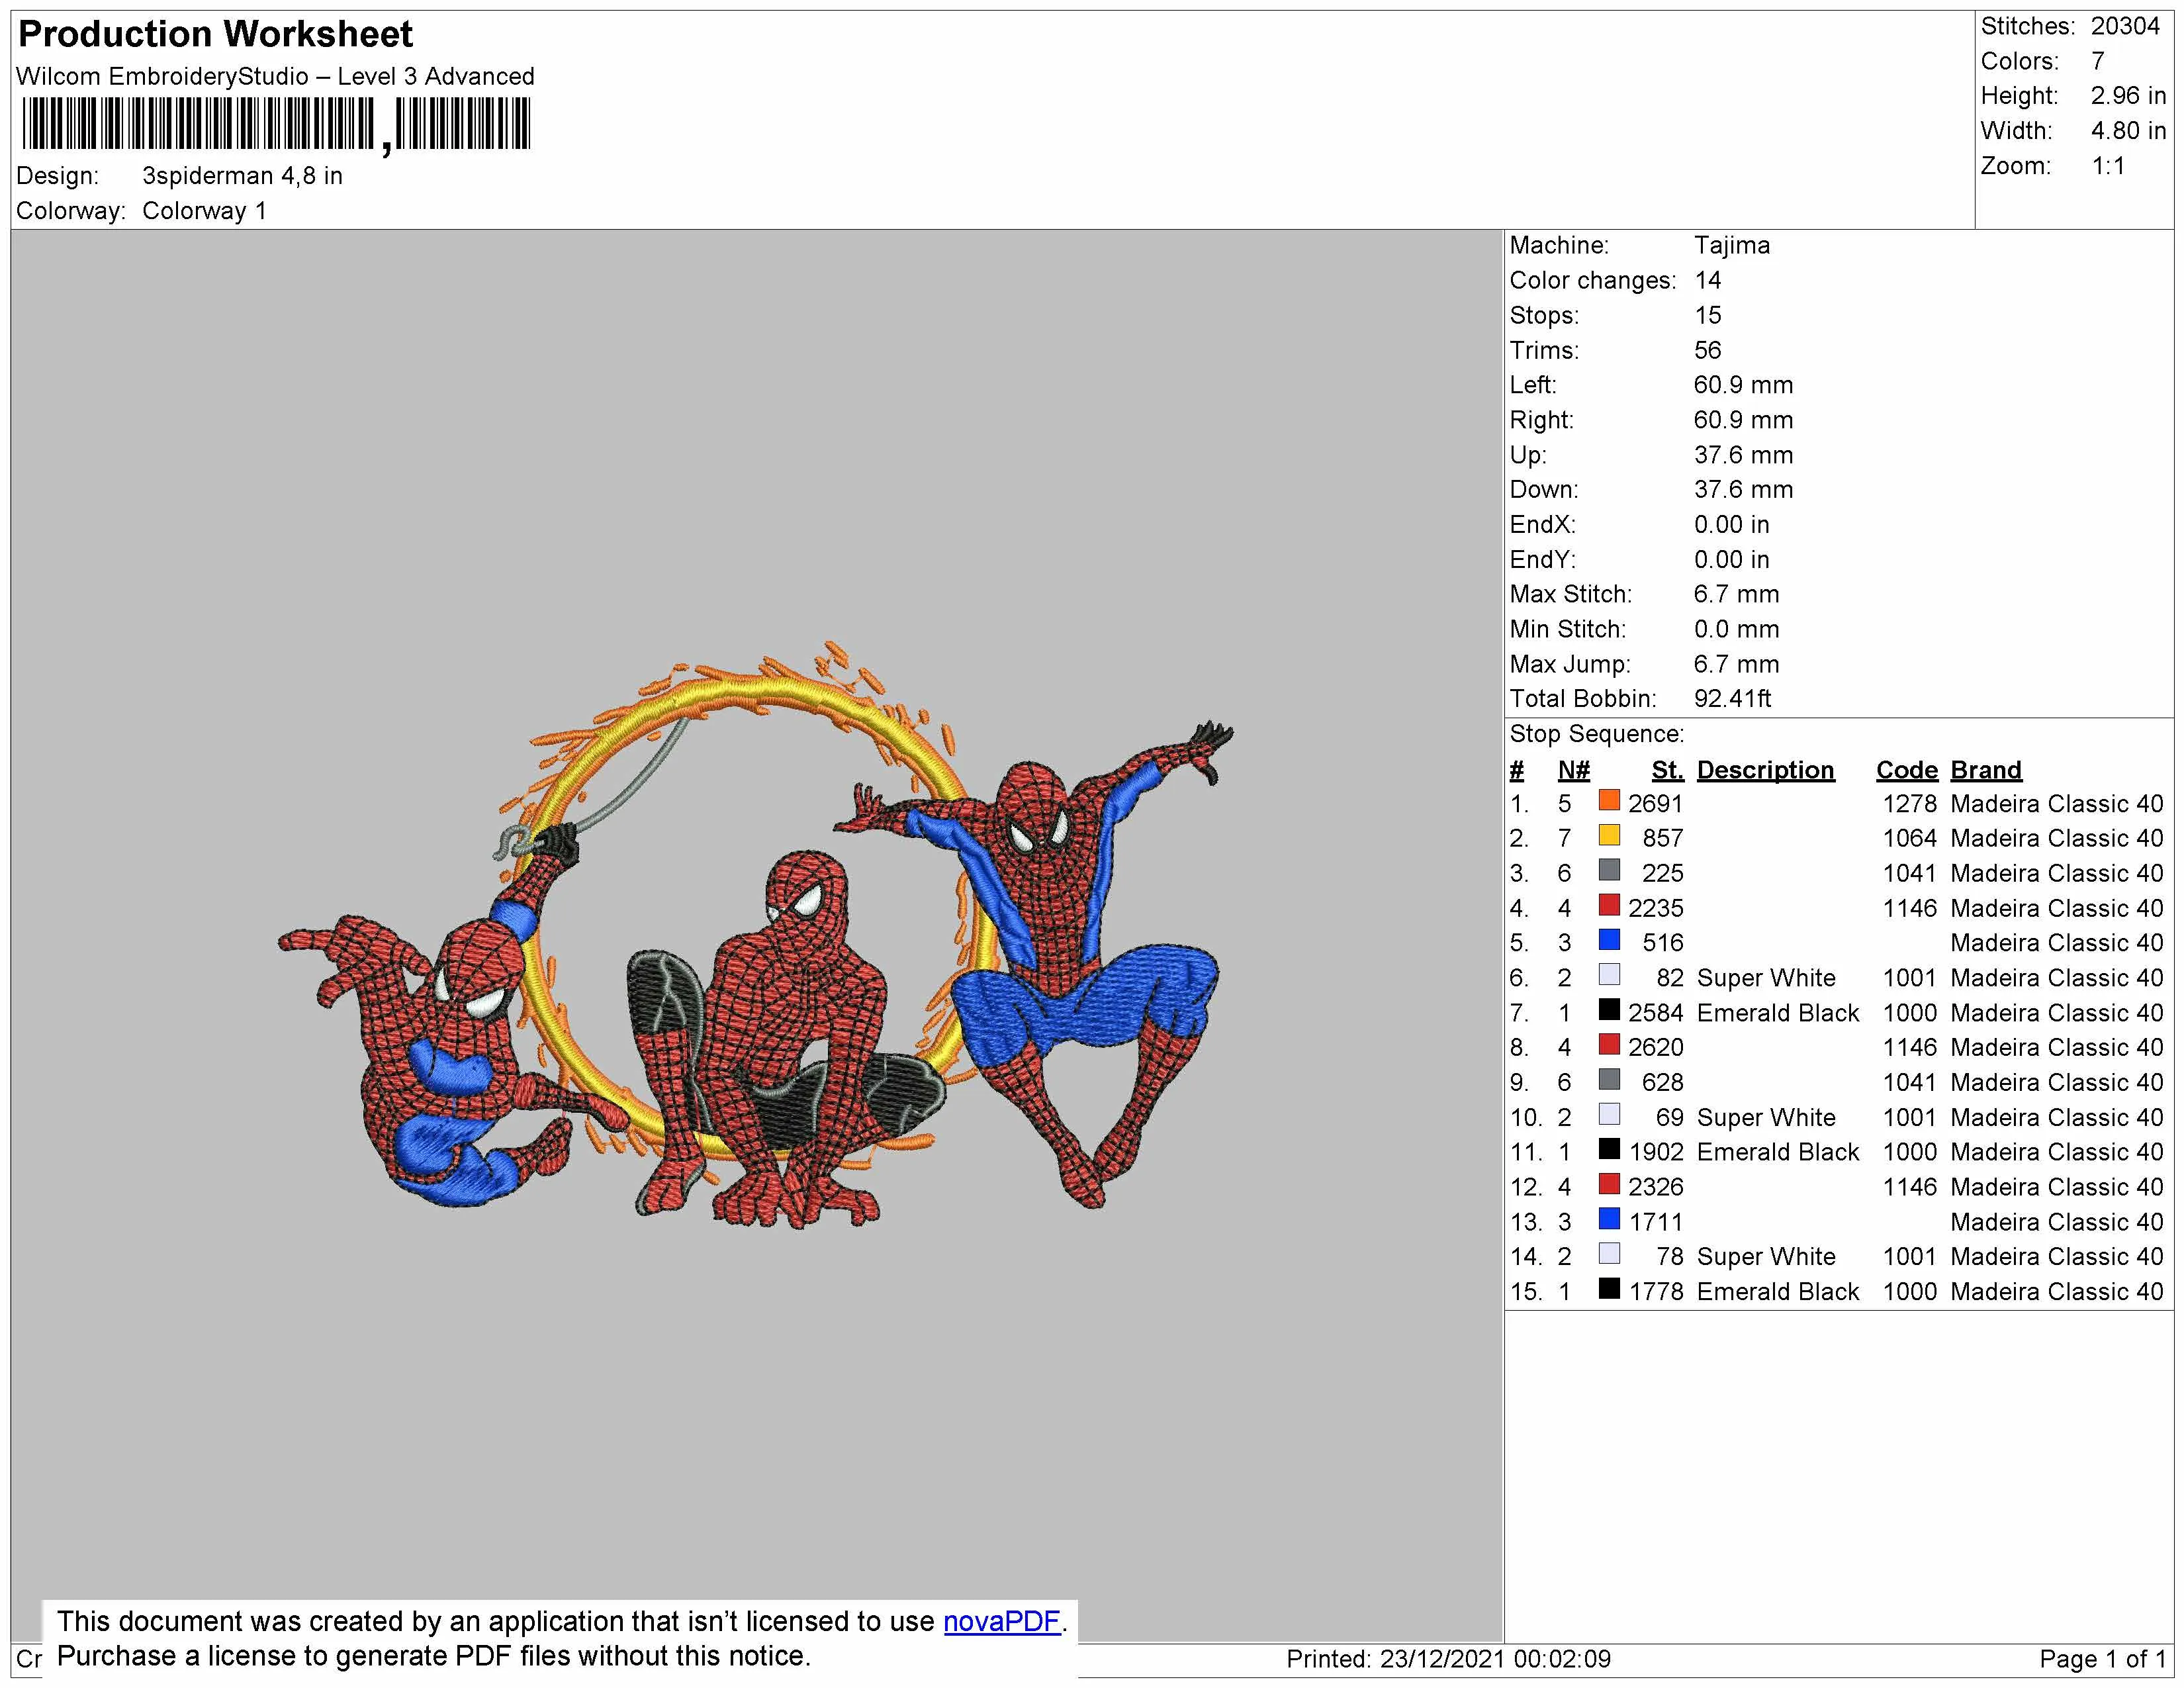
Task: Click the "Page 1 of 1" footer
Action: (x=2102, y=1660)
